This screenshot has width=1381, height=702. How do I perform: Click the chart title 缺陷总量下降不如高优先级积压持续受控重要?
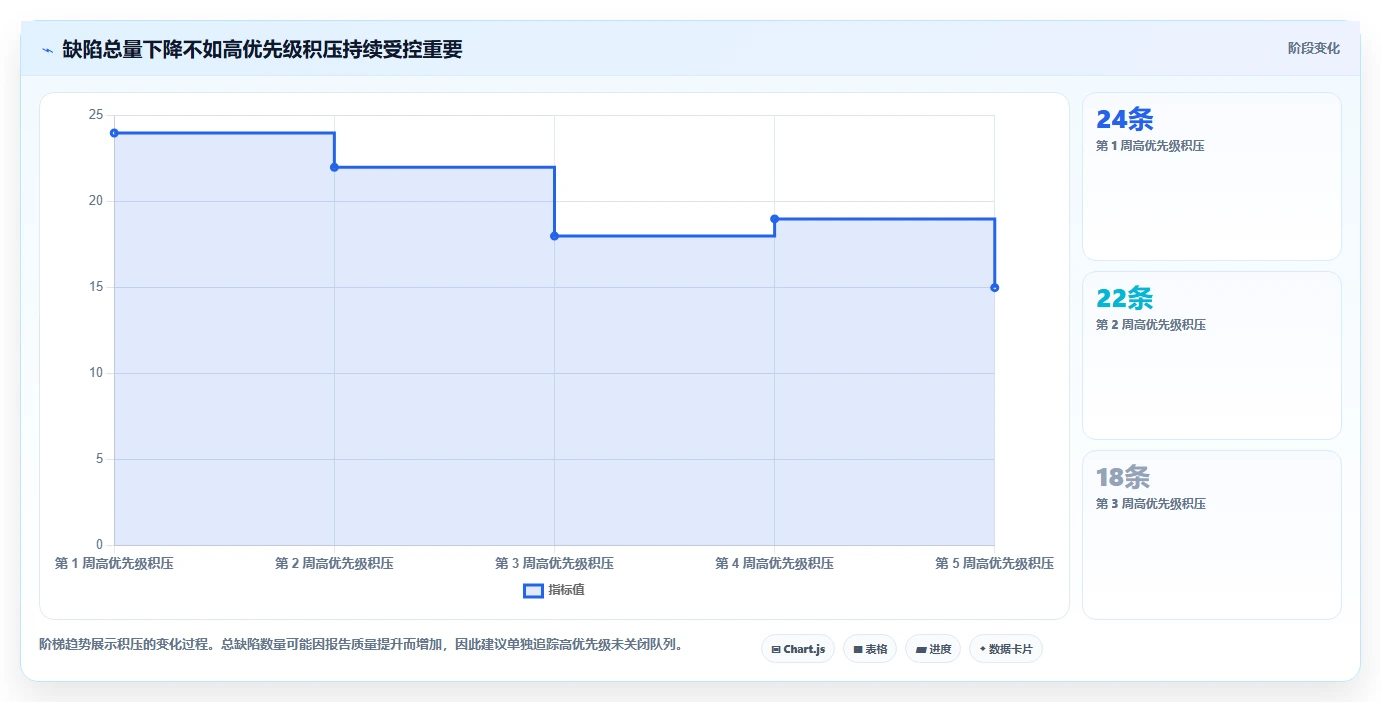pos(262,50)
